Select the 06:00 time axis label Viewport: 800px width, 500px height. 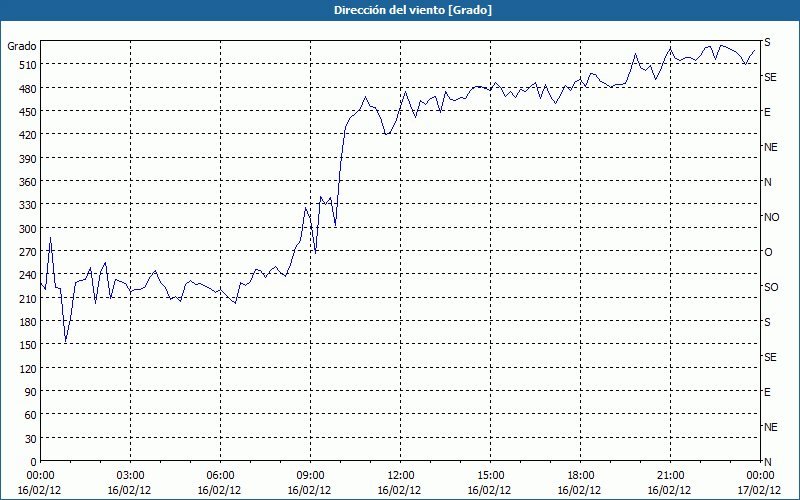pos(220,476)
